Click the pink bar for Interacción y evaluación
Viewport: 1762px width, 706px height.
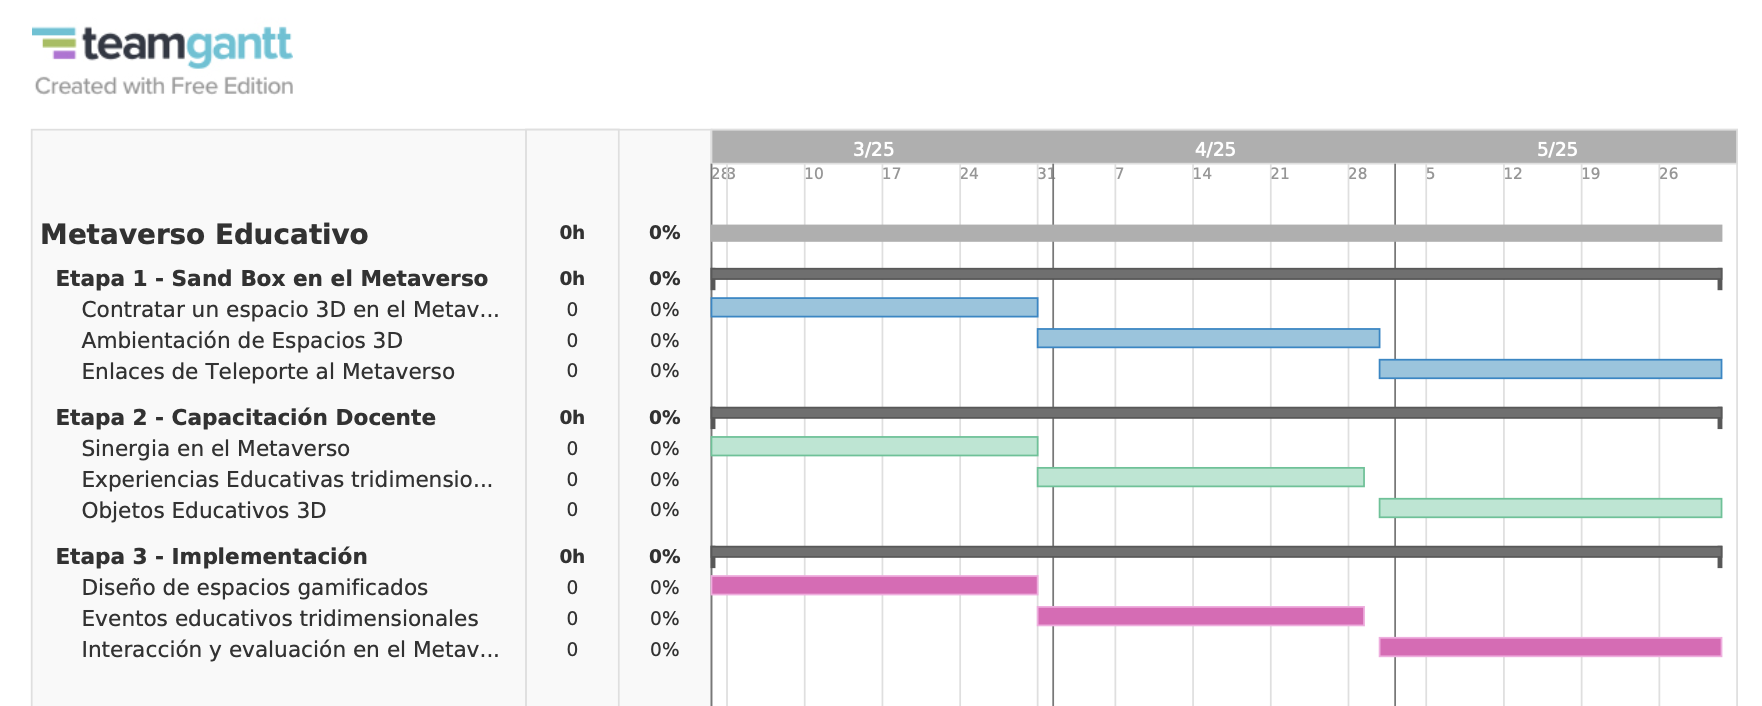[x=1550, y=647]
